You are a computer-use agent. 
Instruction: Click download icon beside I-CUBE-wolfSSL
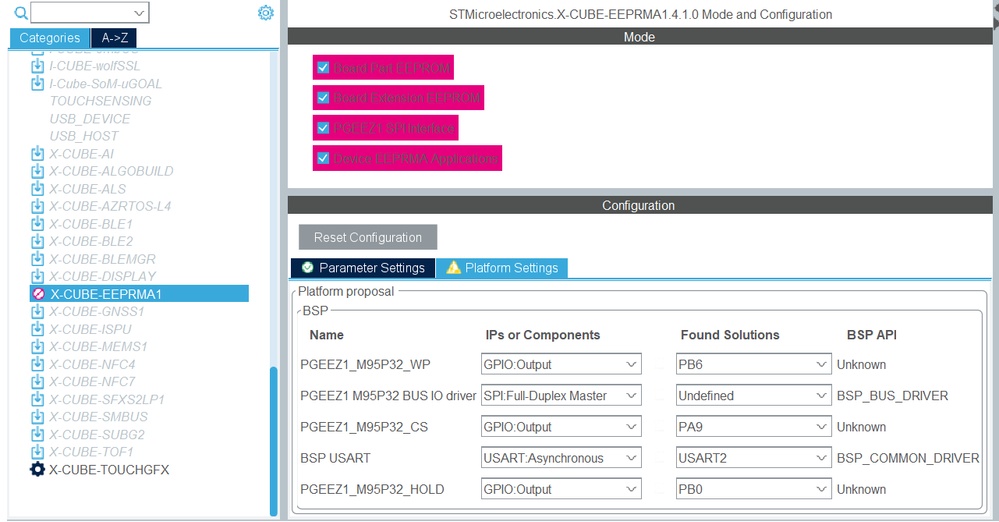38,66
